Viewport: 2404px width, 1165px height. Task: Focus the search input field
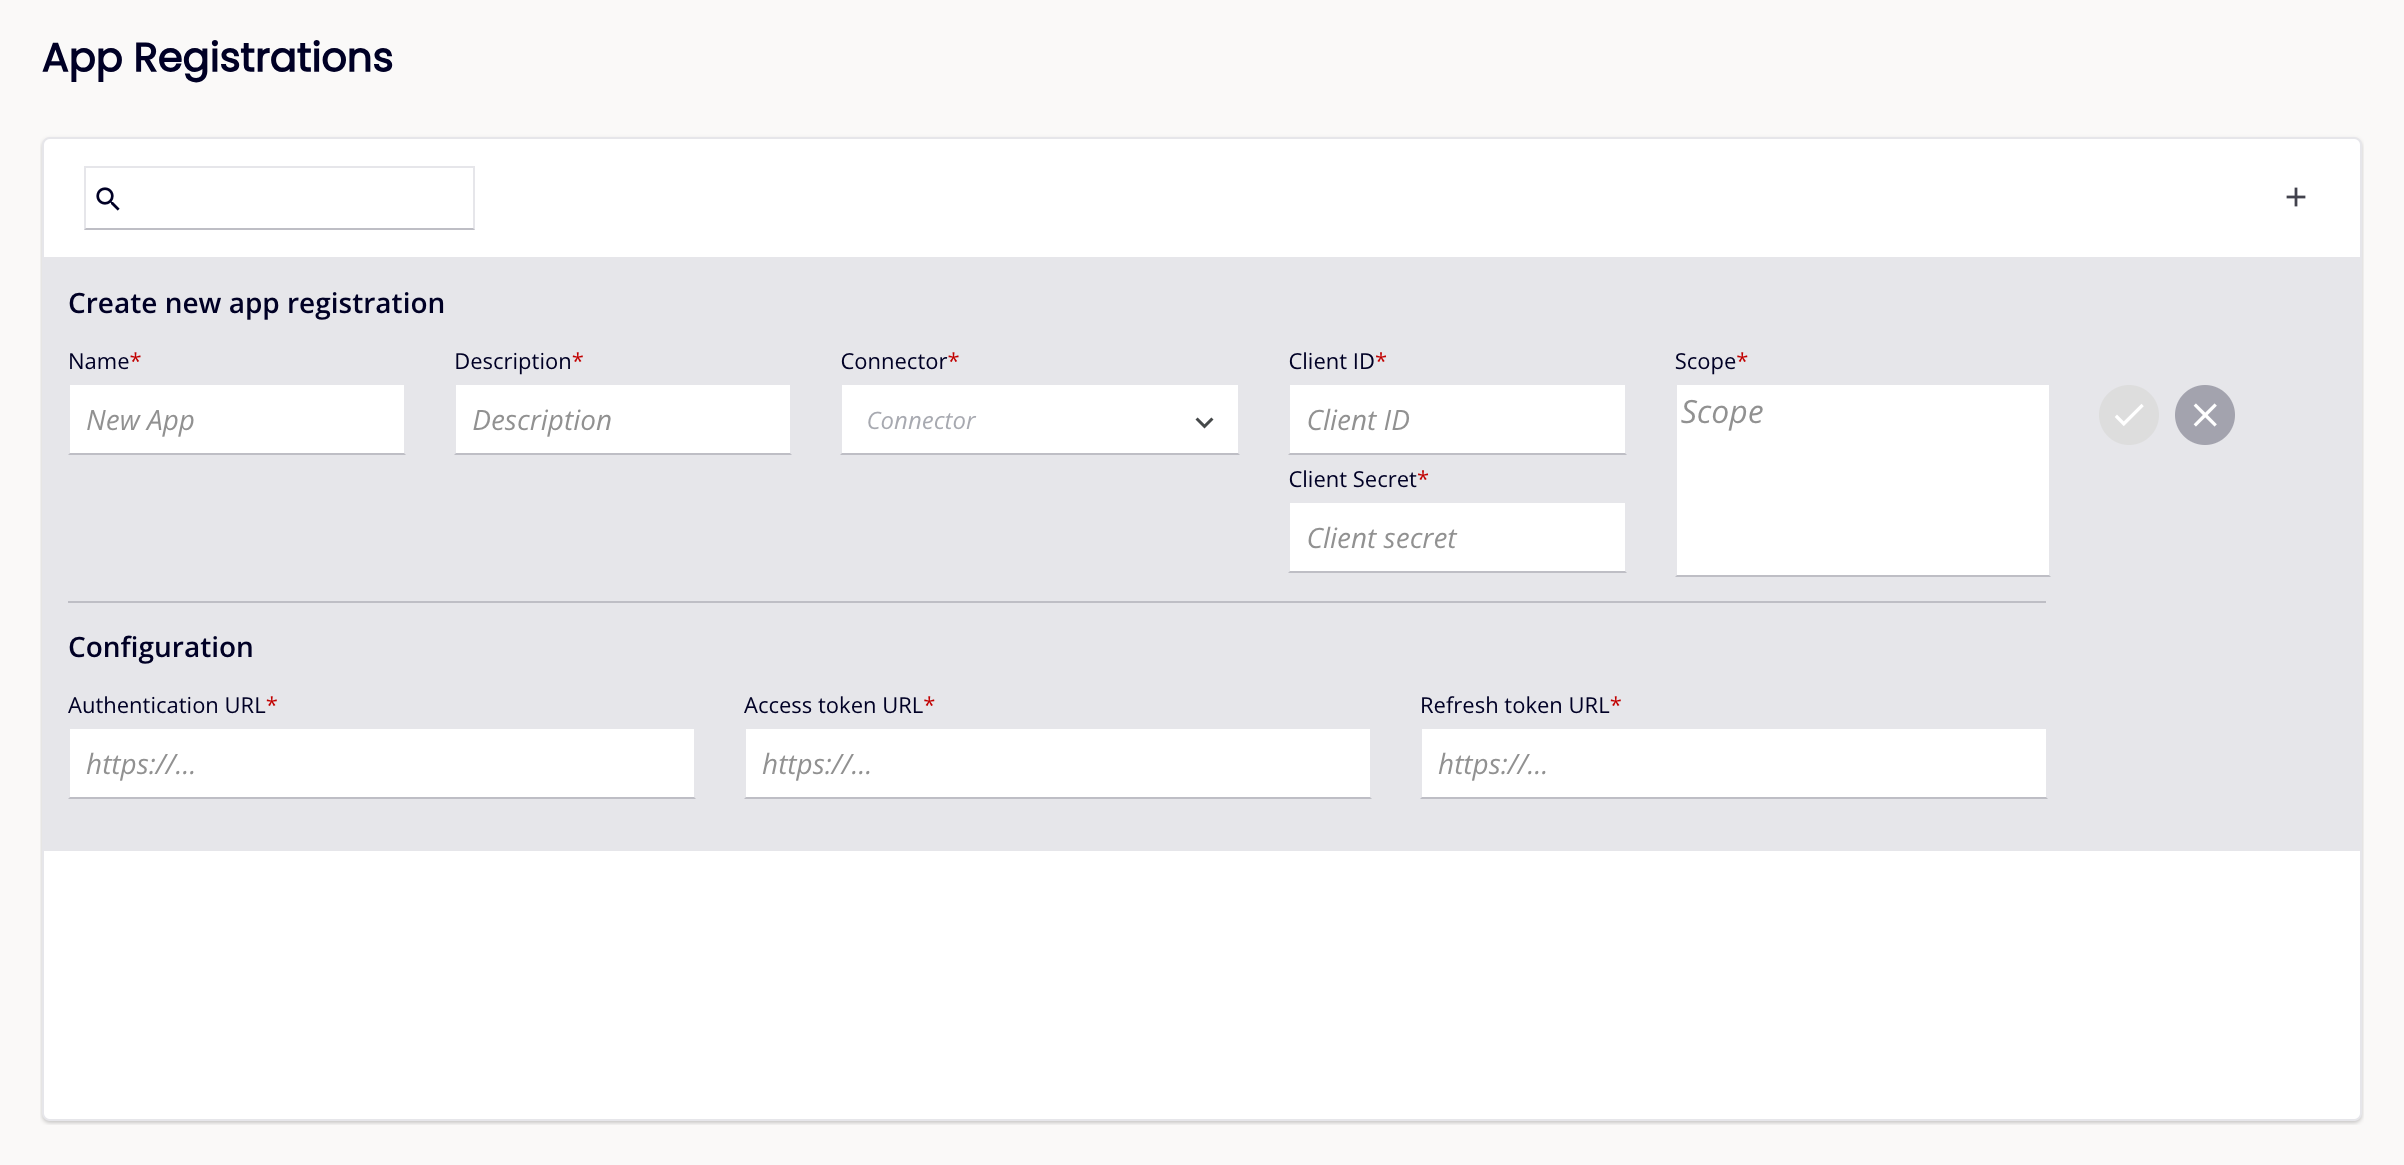[279, 198]
